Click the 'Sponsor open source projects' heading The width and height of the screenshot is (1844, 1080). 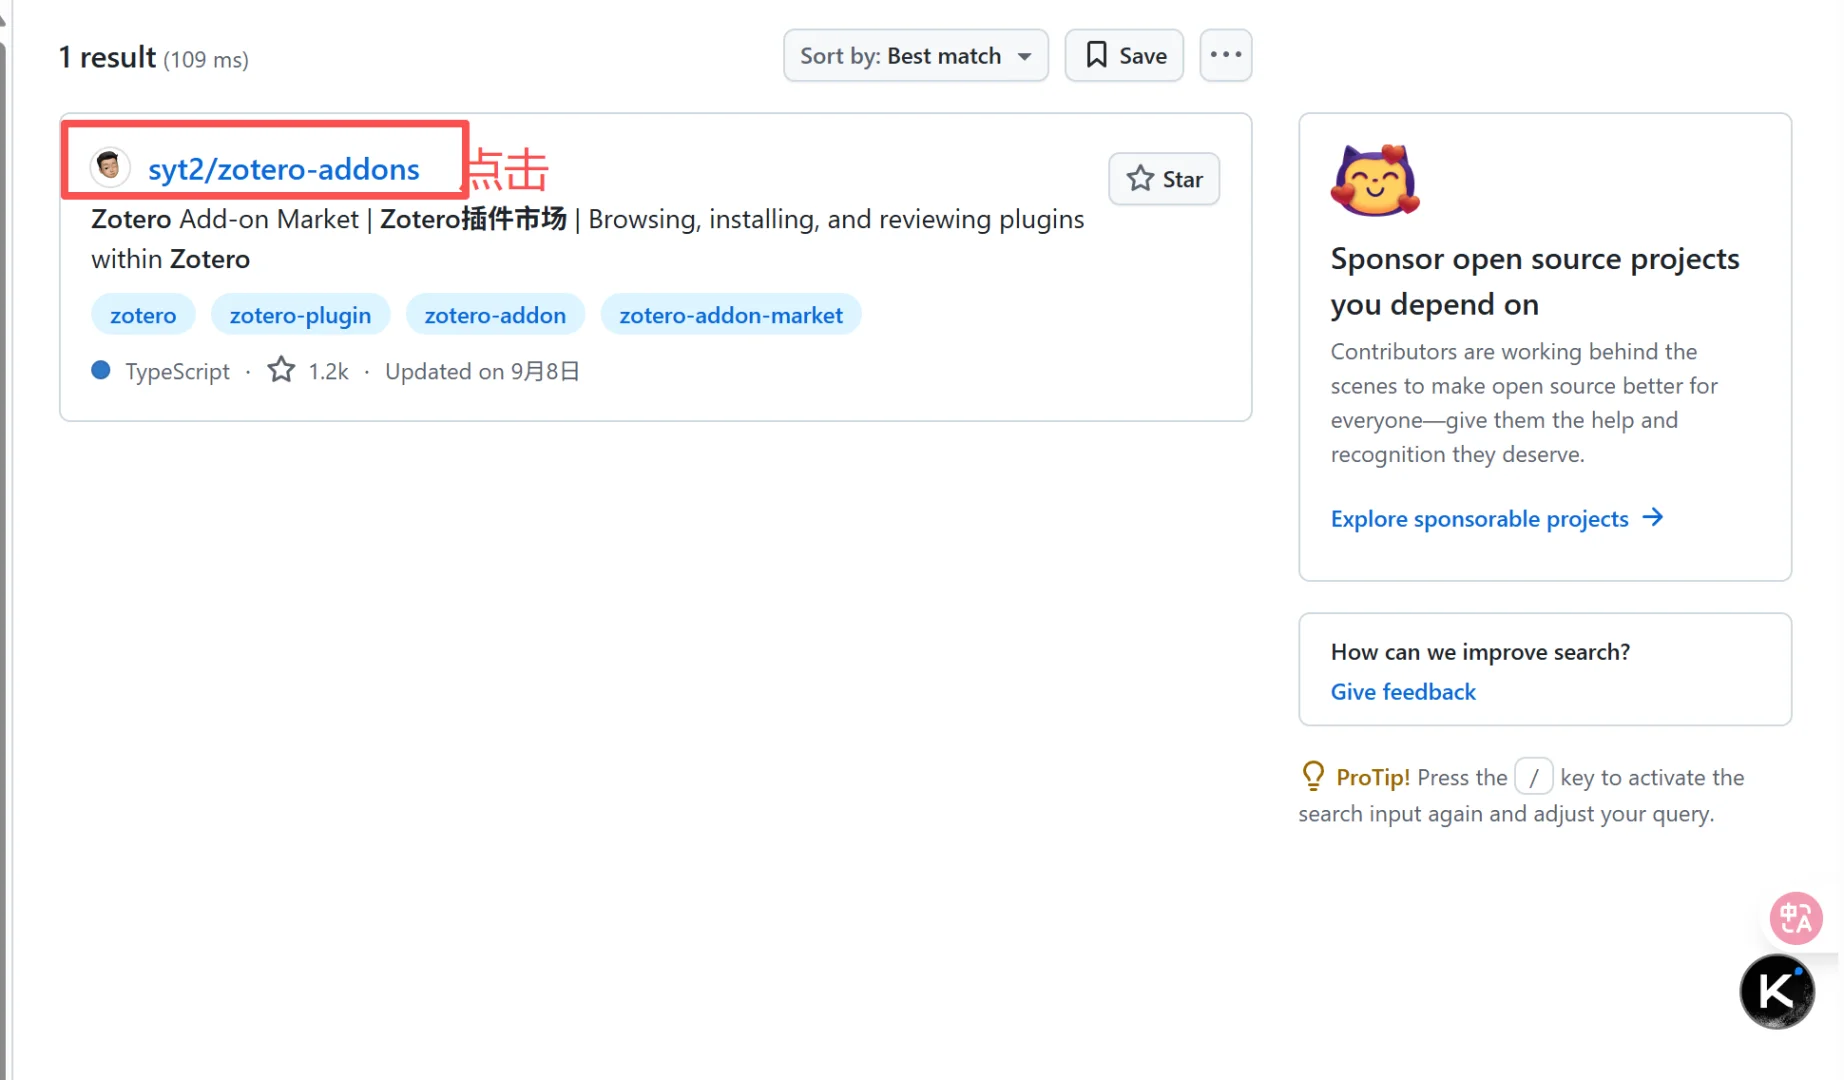(x=1535, y=281)
